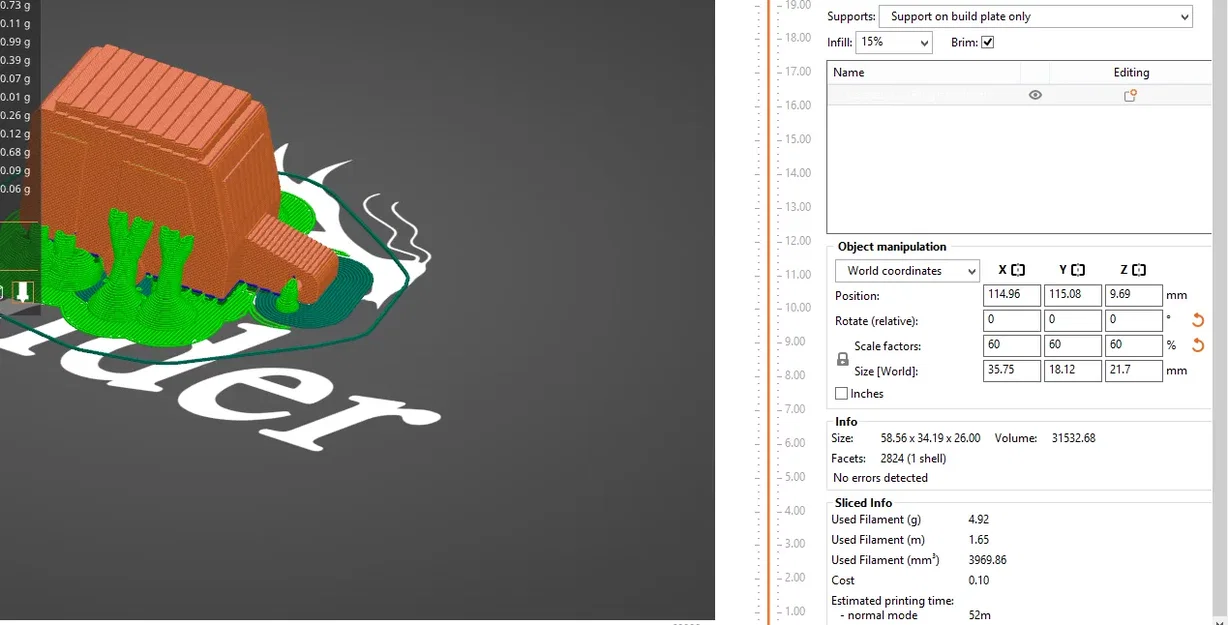Click the Rotate X input field

point(1012,321)
